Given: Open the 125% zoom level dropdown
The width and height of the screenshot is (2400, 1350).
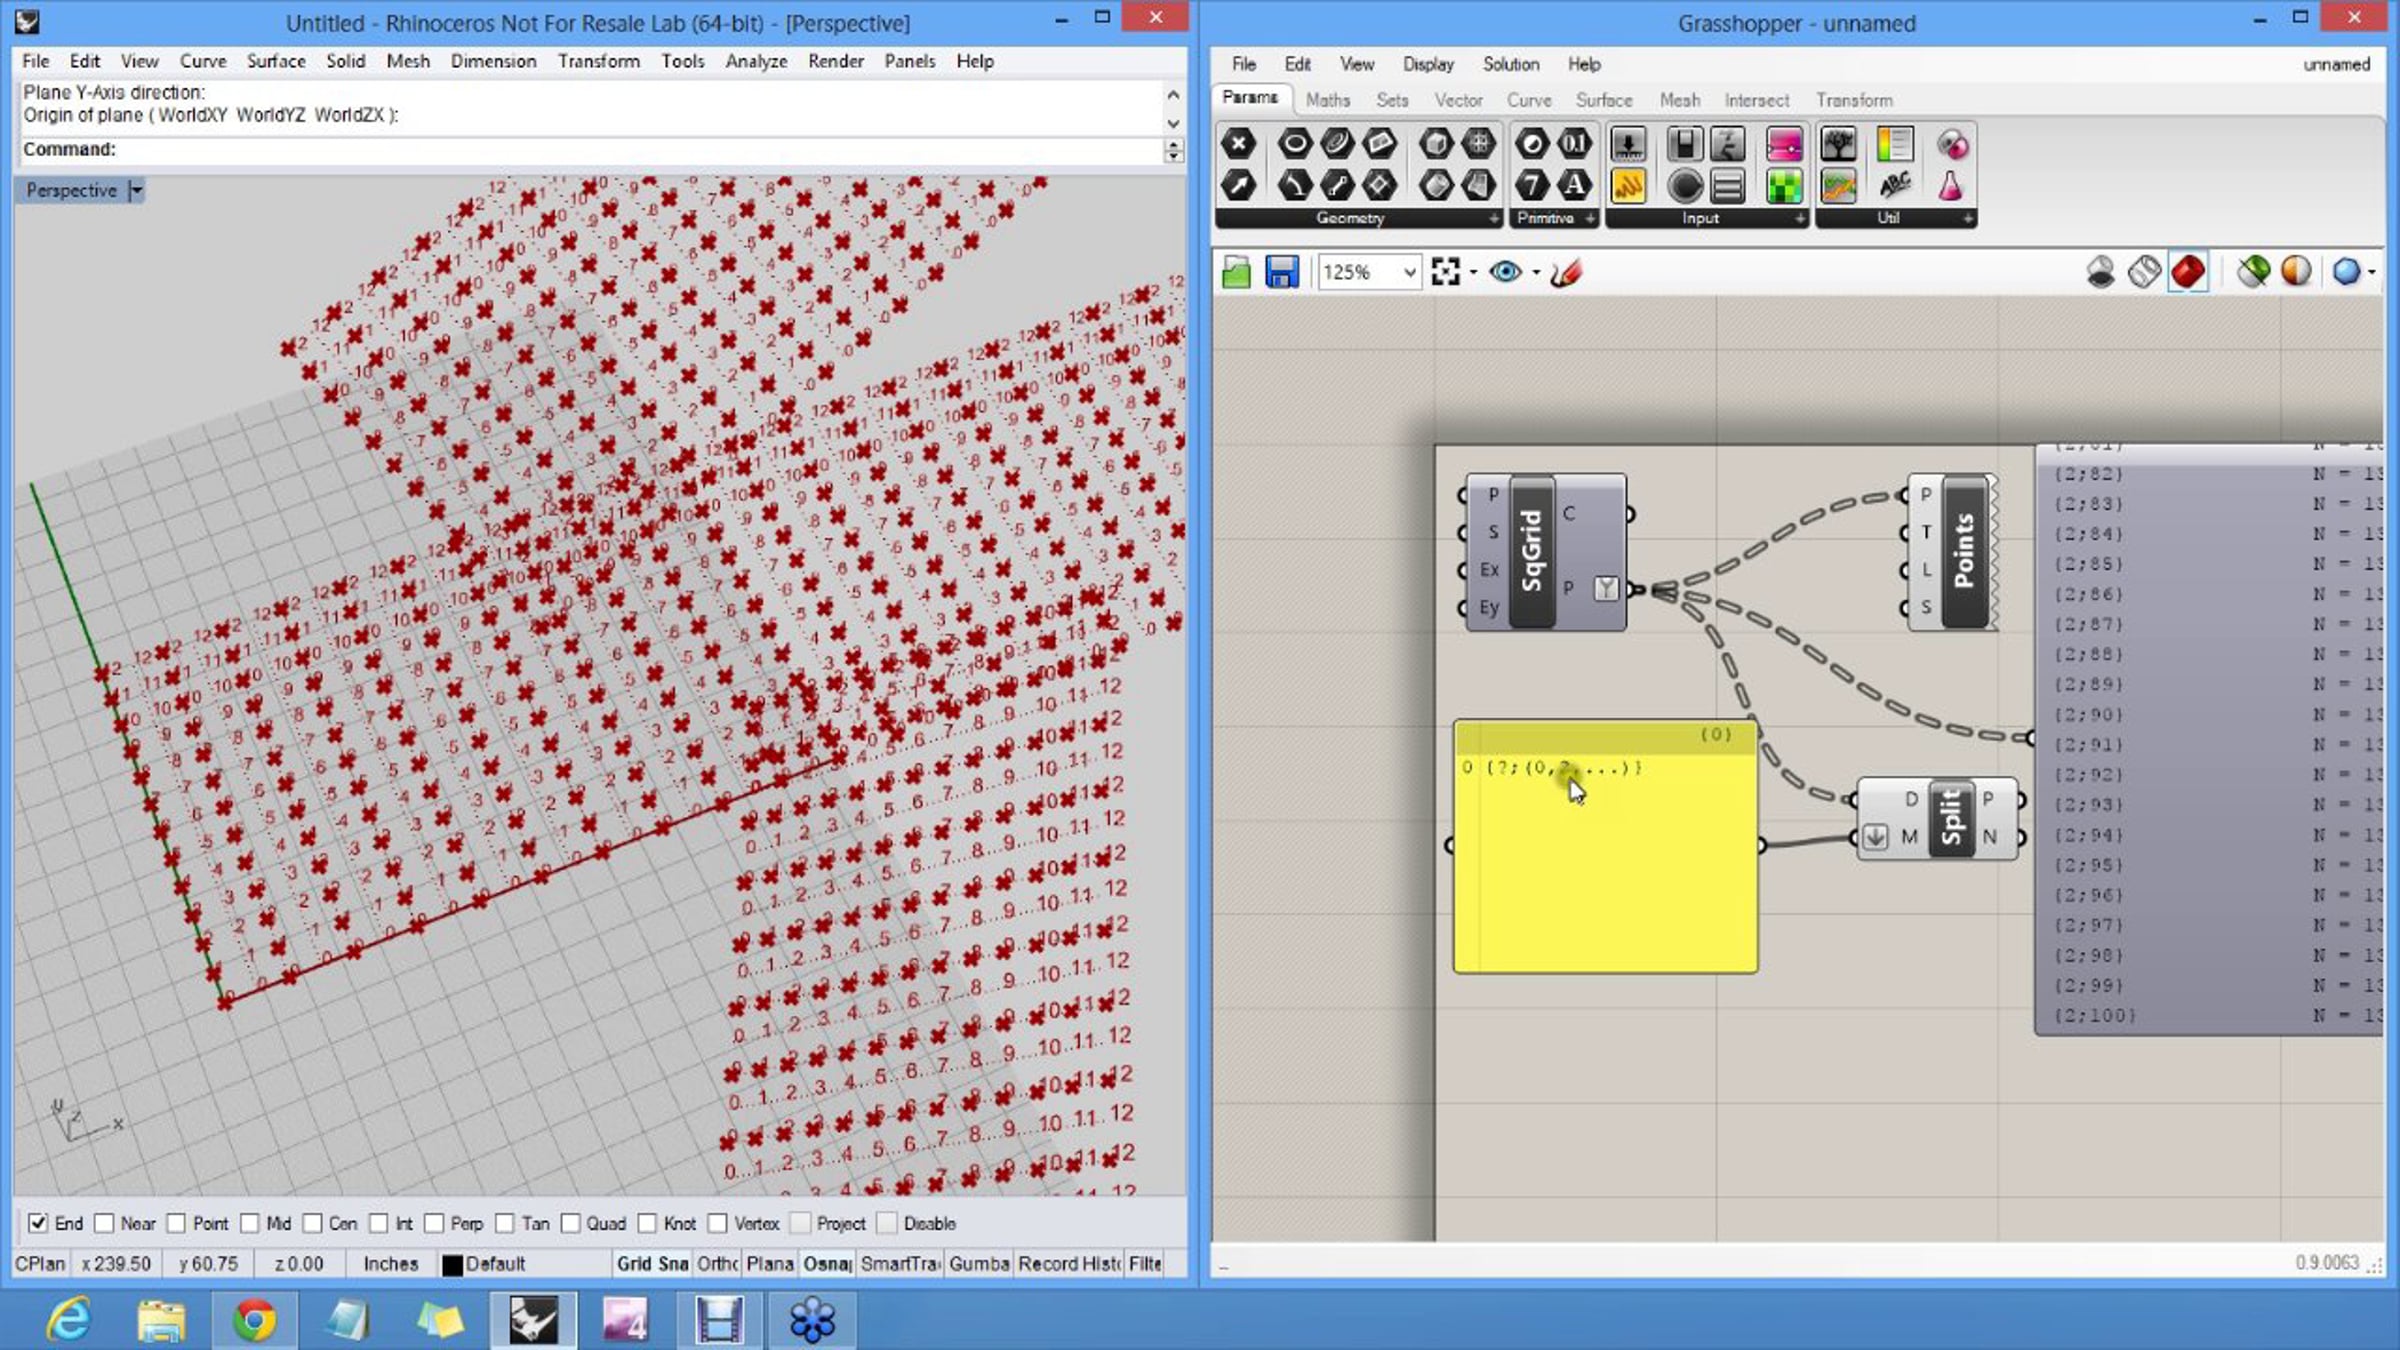Looking at the screenshot, I should pos(1409,272).
